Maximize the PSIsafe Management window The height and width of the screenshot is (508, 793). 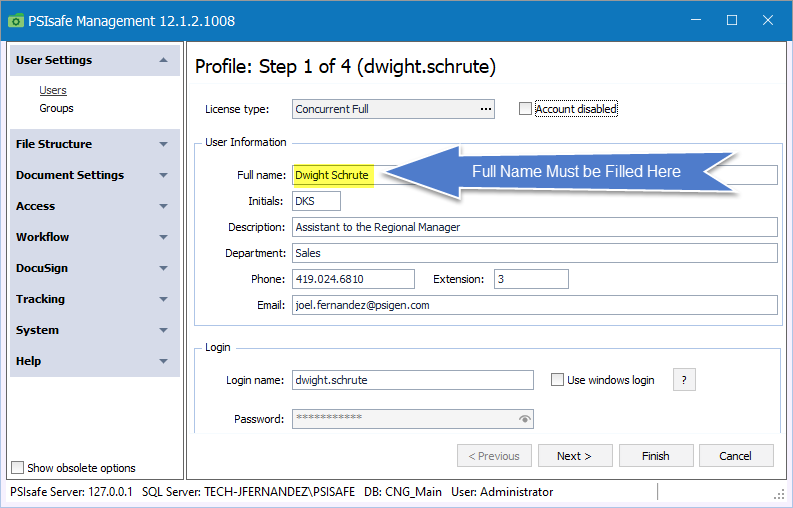[x=732, y=20]
